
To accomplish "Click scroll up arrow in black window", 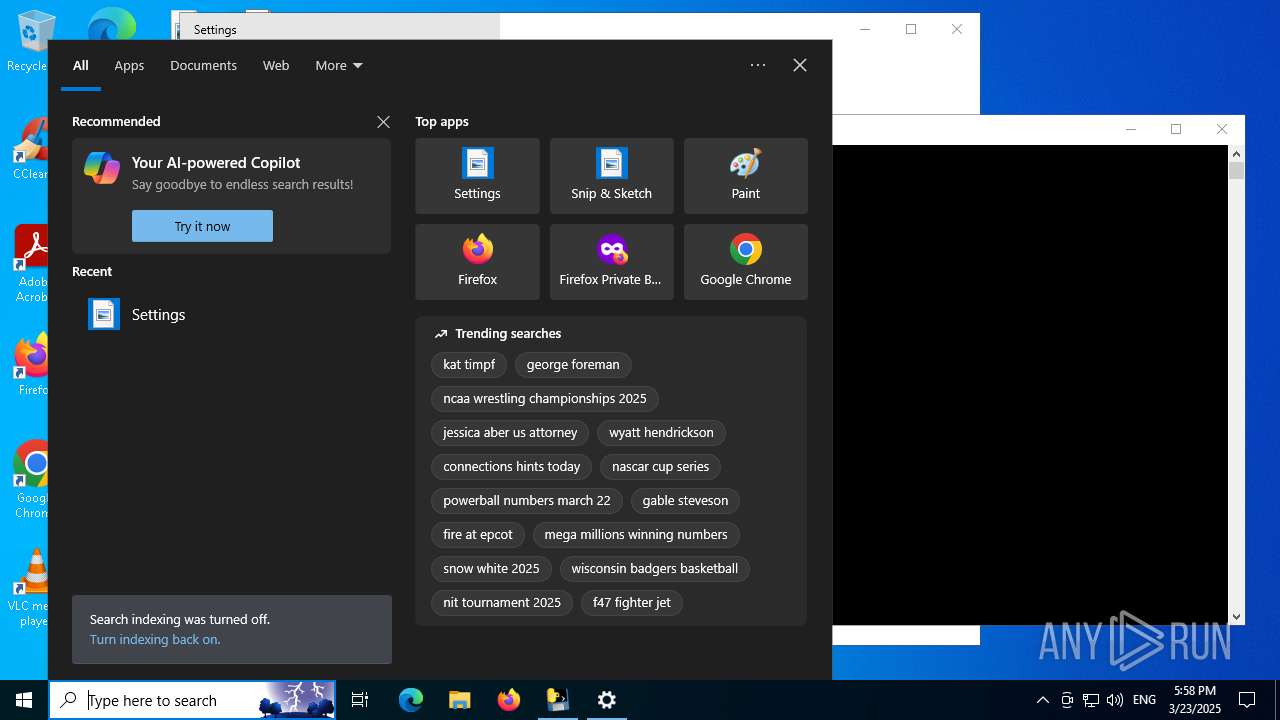I will (x=1237, y=154).
